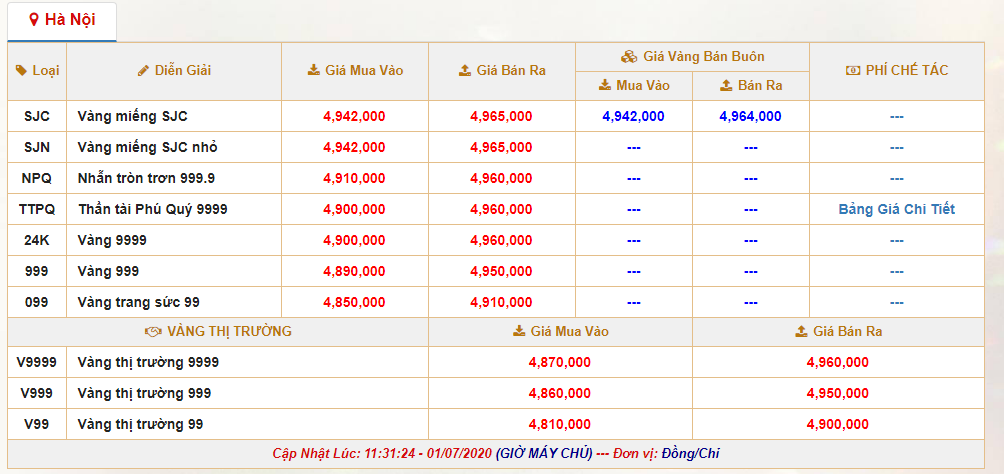Click the Vàng 999 description

108,271
